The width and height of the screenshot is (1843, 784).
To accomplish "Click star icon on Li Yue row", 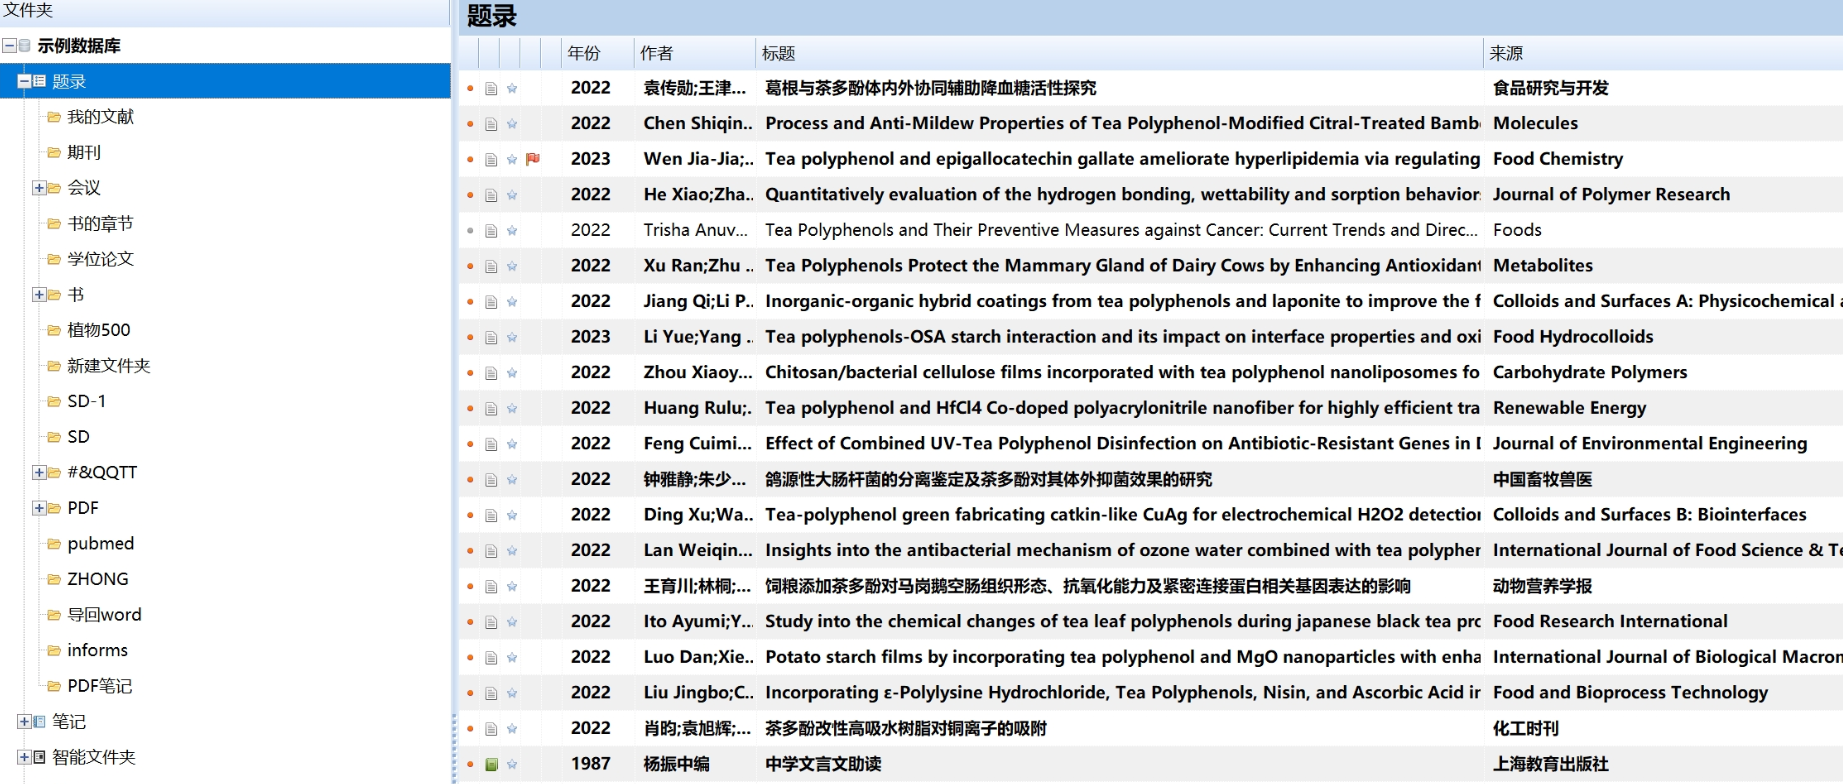I will tap(512, 337).
